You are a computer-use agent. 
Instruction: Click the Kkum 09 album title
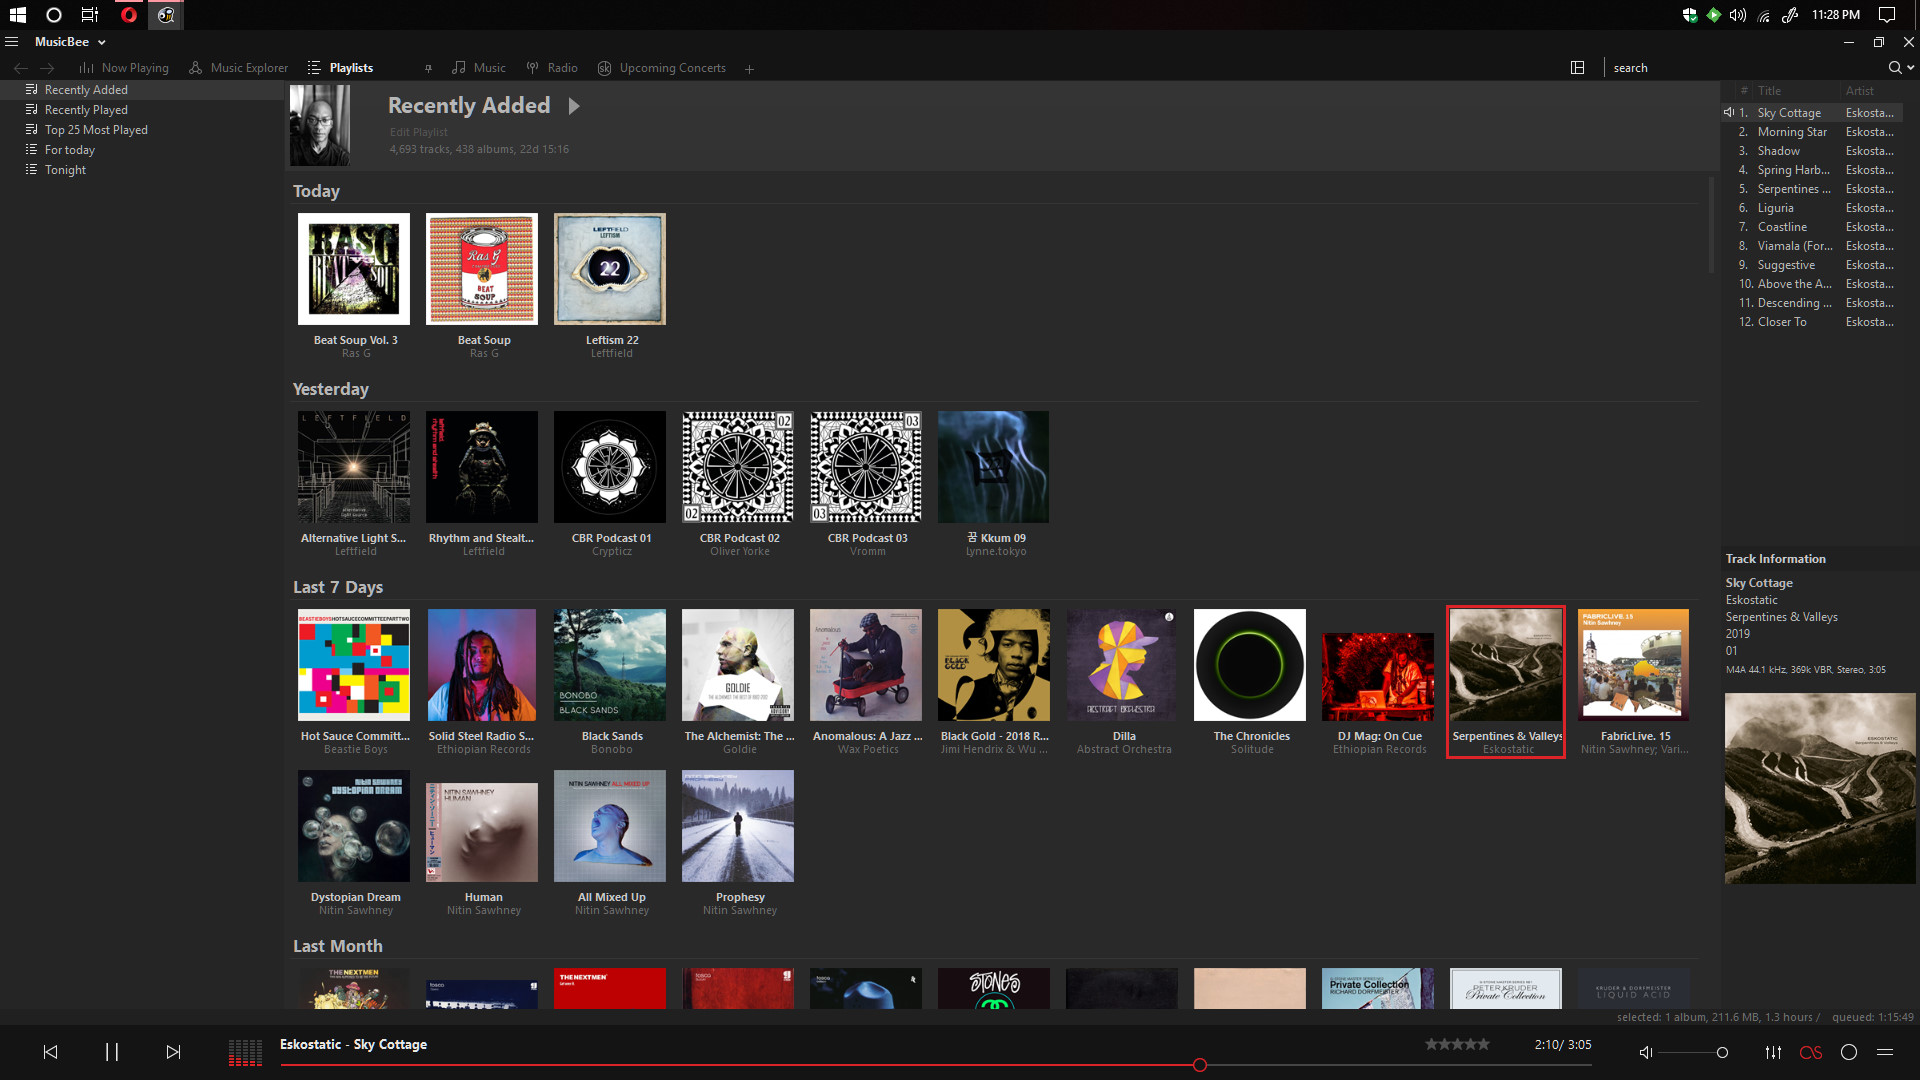click(996, 538)
